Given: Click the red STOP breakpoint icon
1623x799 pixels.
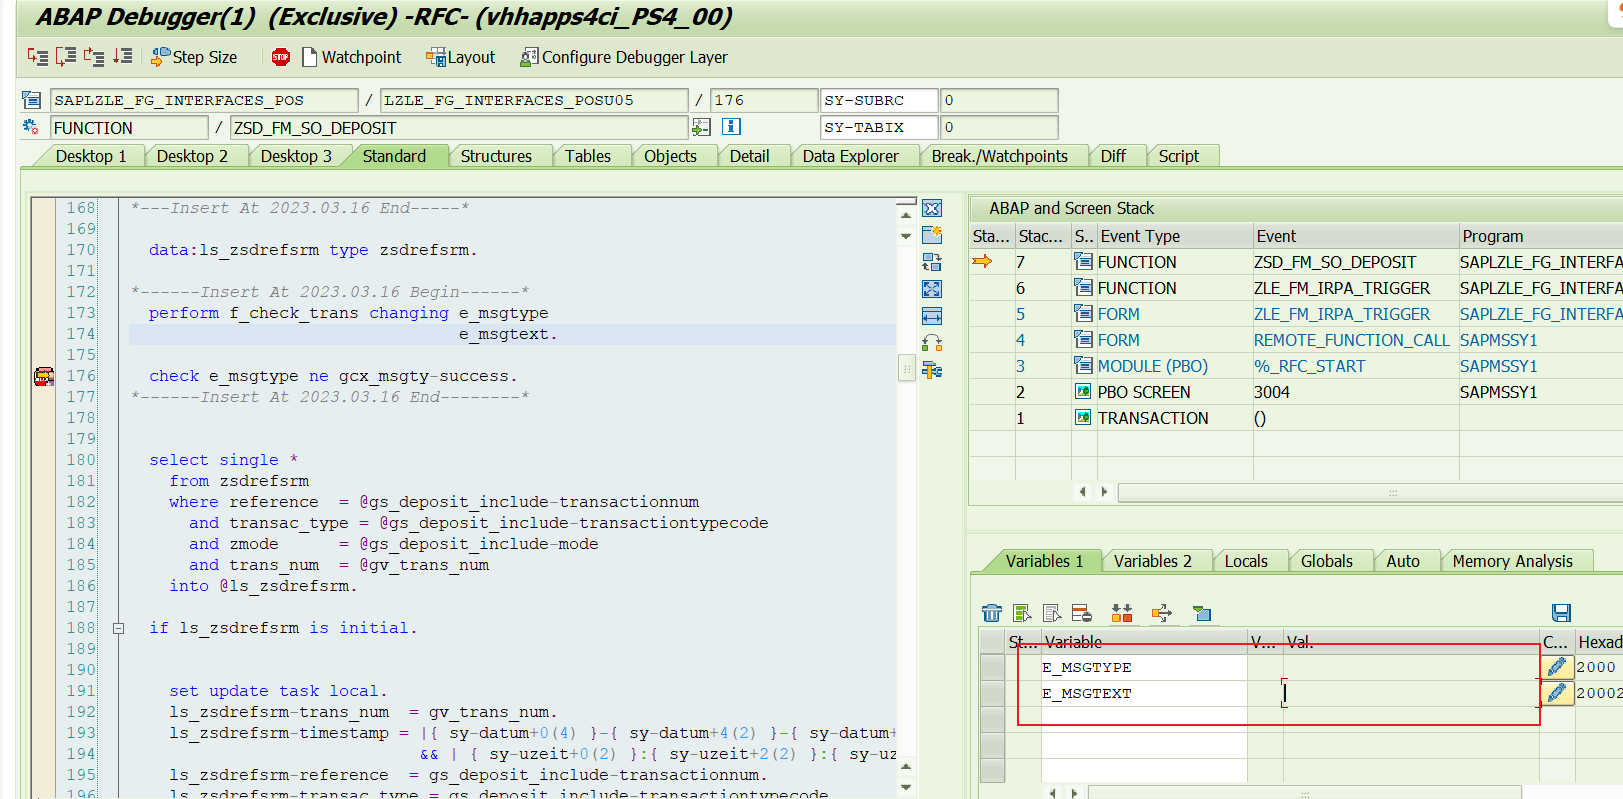Looking at the screenshot, I should pos(281,57).
